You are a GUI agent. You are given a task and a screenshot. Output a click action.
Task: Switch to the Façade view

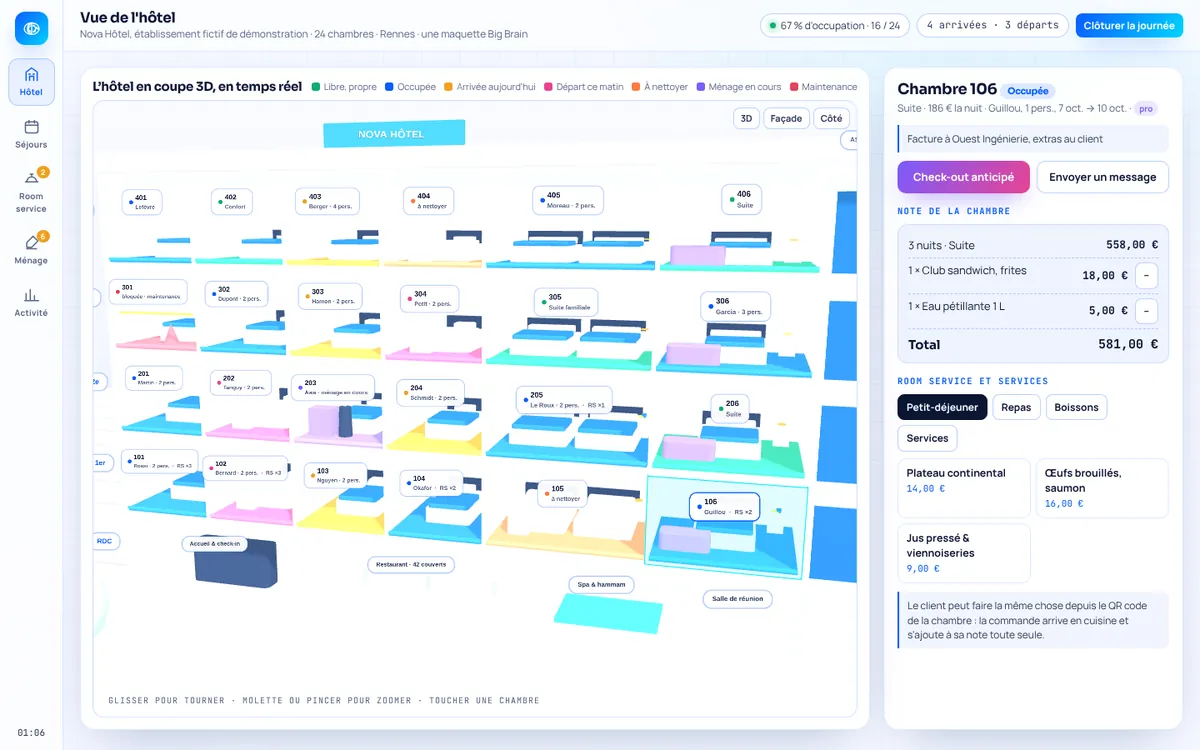click(x=786, y=118)
